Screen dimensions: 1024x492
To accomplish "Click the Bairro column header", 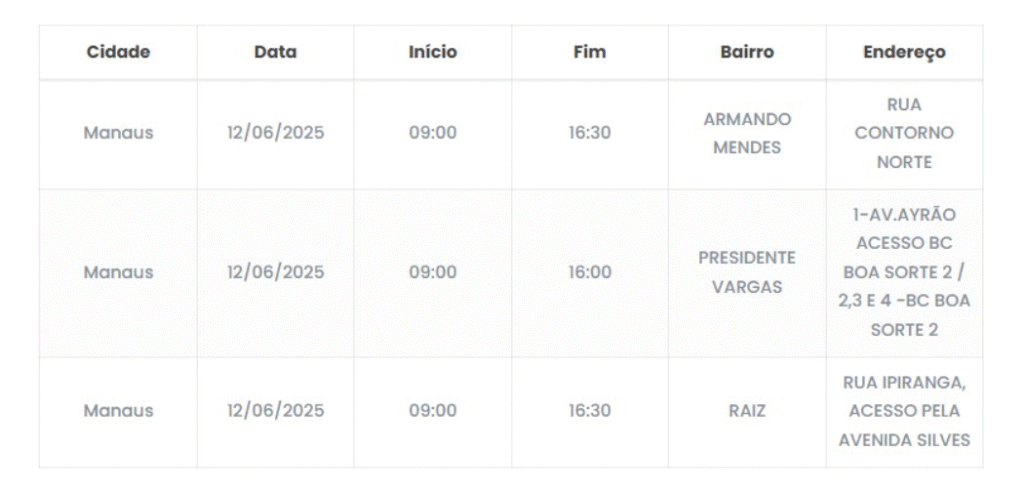I will 747,52.
